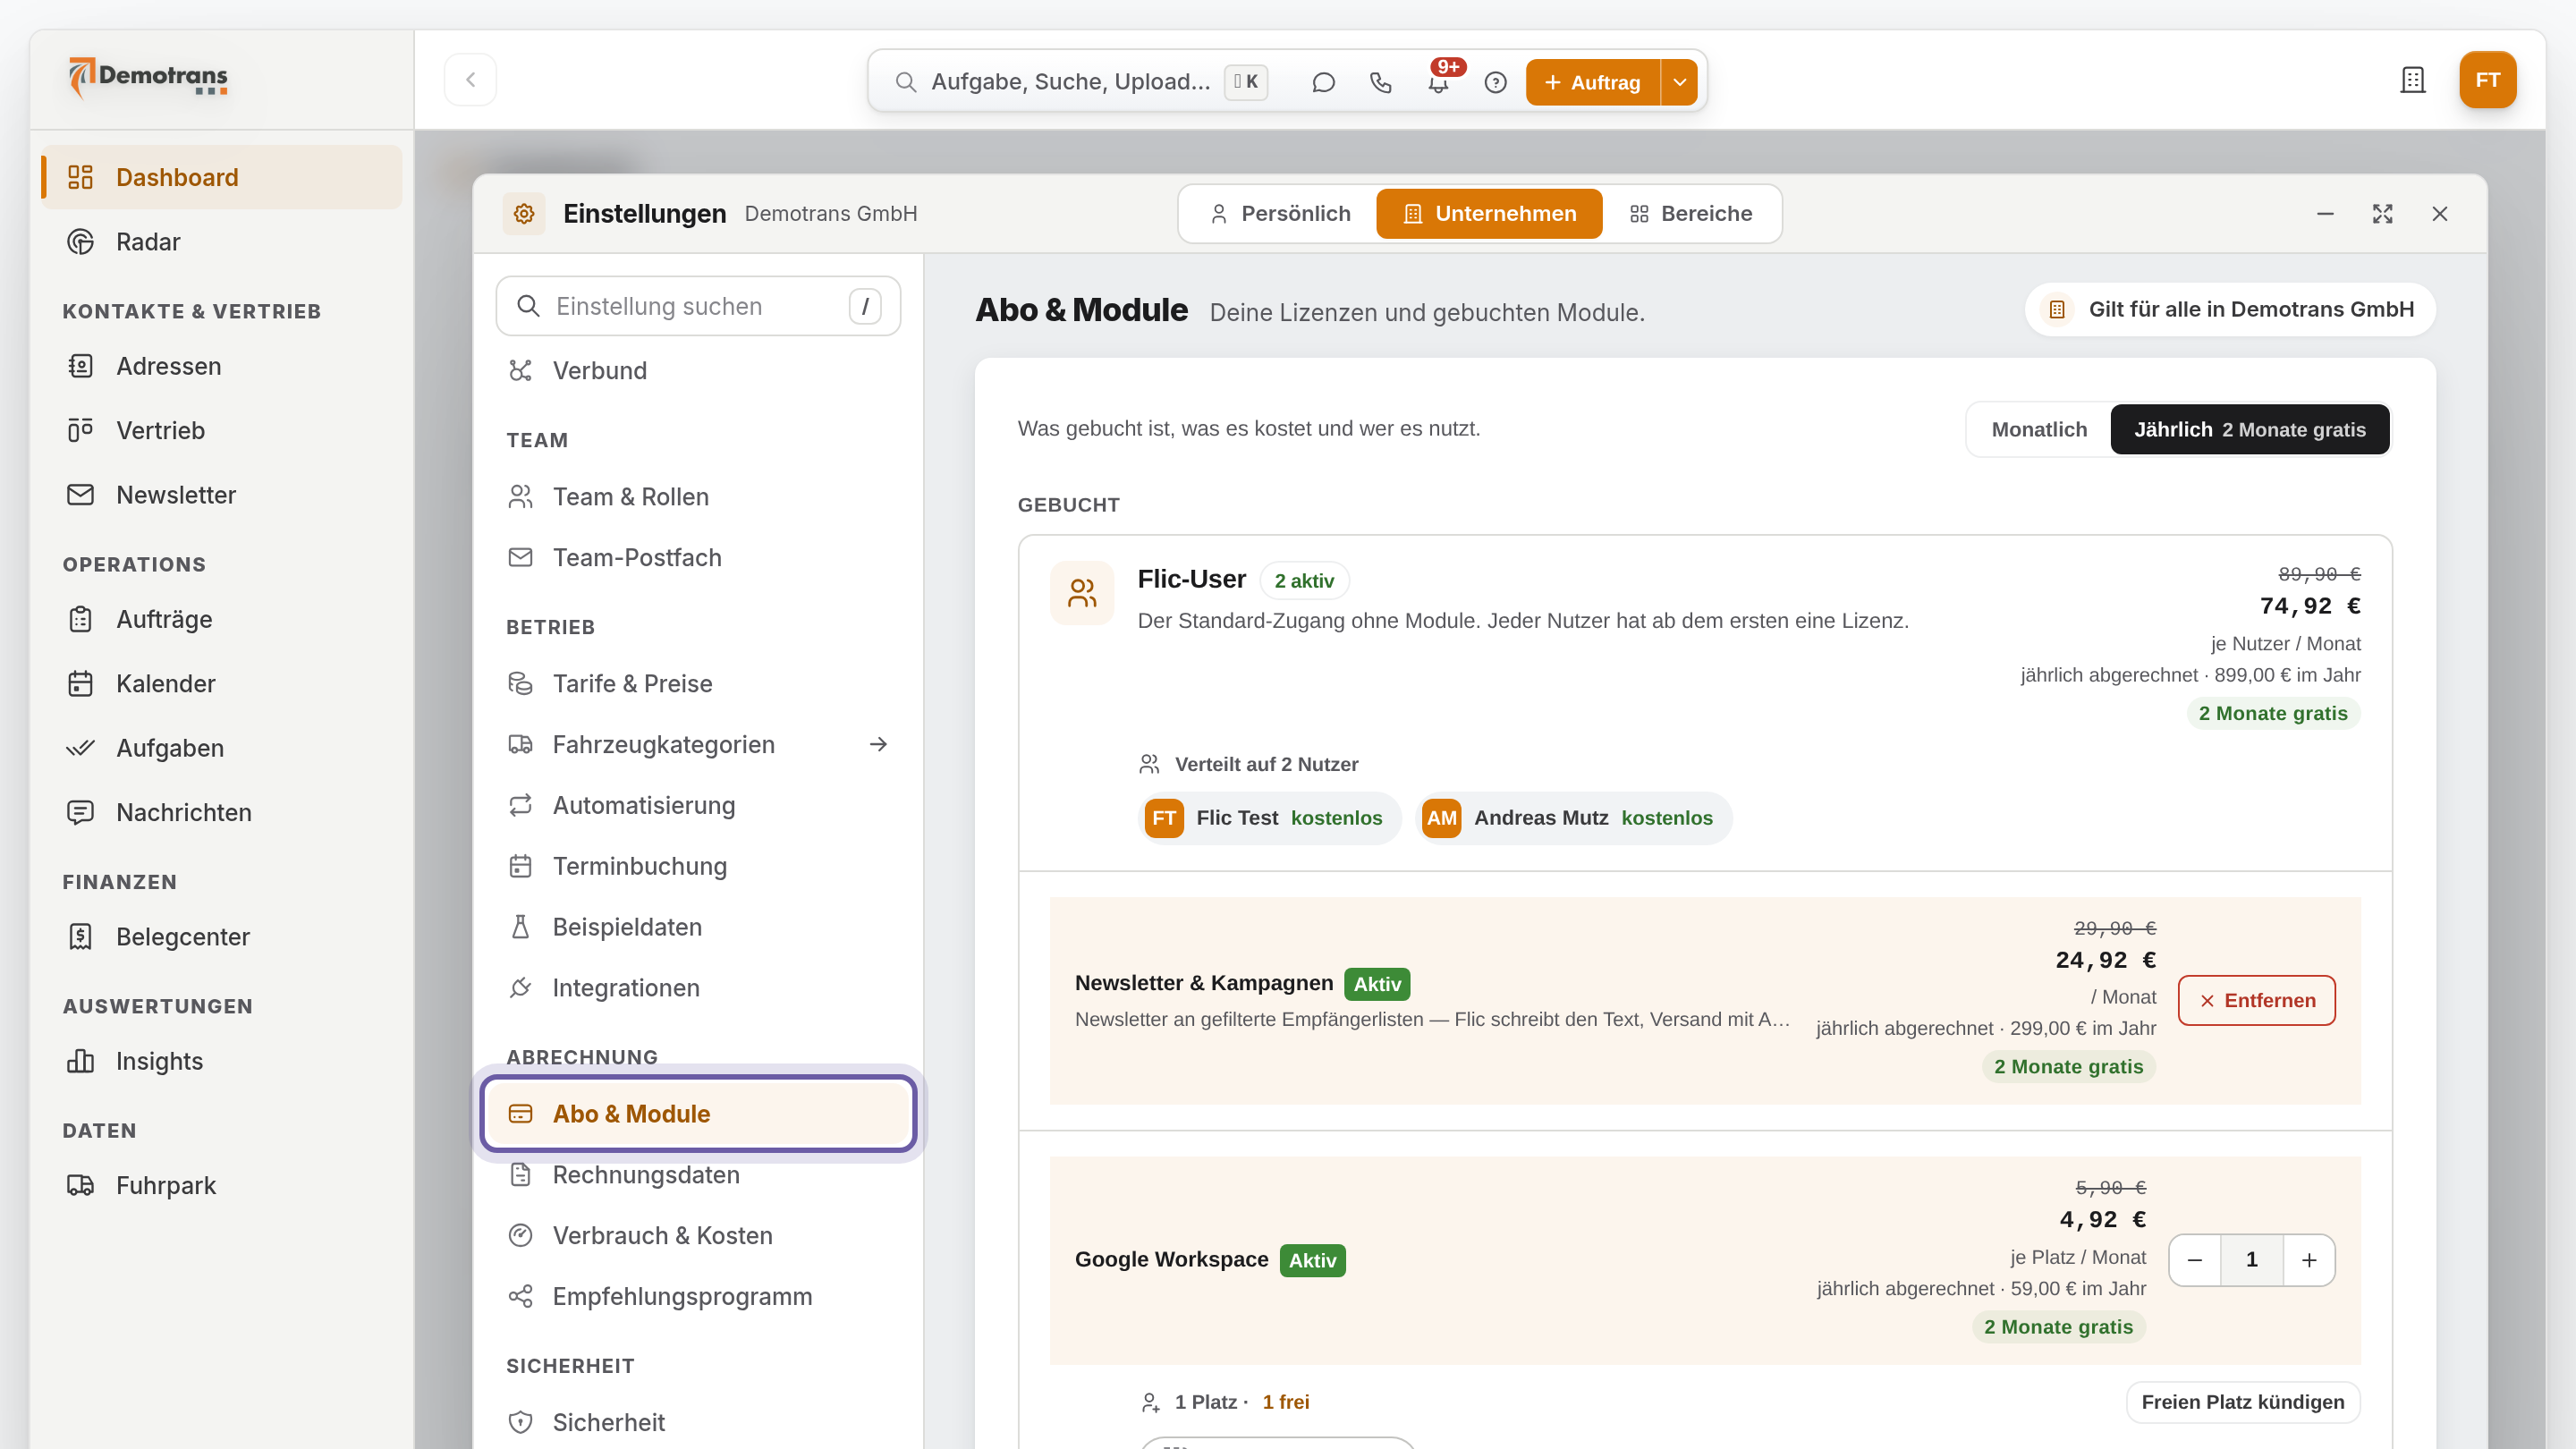Open Nachrichten in sidebar

point(220,812)
